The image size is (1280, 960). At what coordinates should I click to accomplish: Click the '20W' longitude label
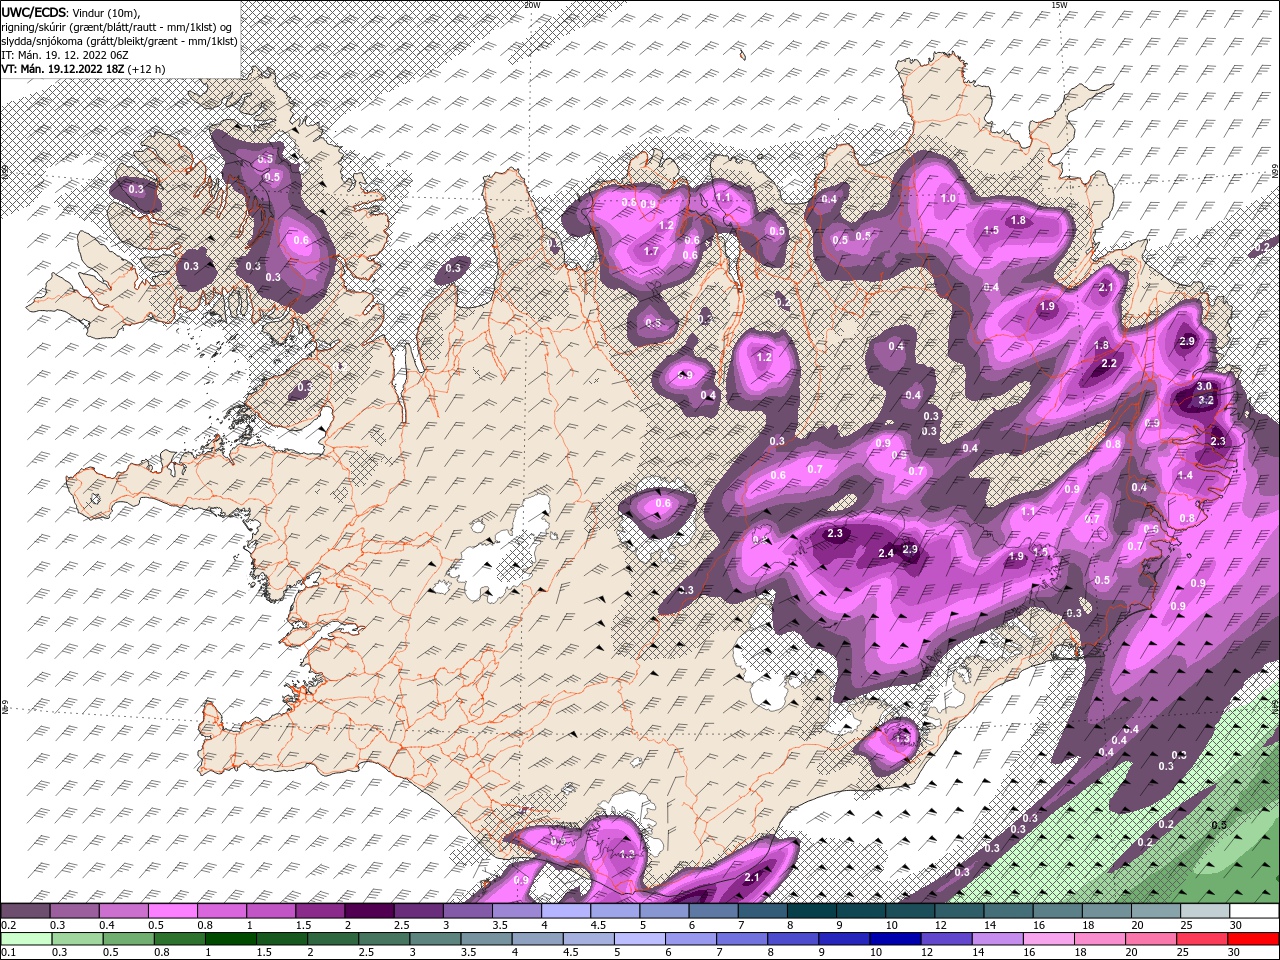[533, 5]
